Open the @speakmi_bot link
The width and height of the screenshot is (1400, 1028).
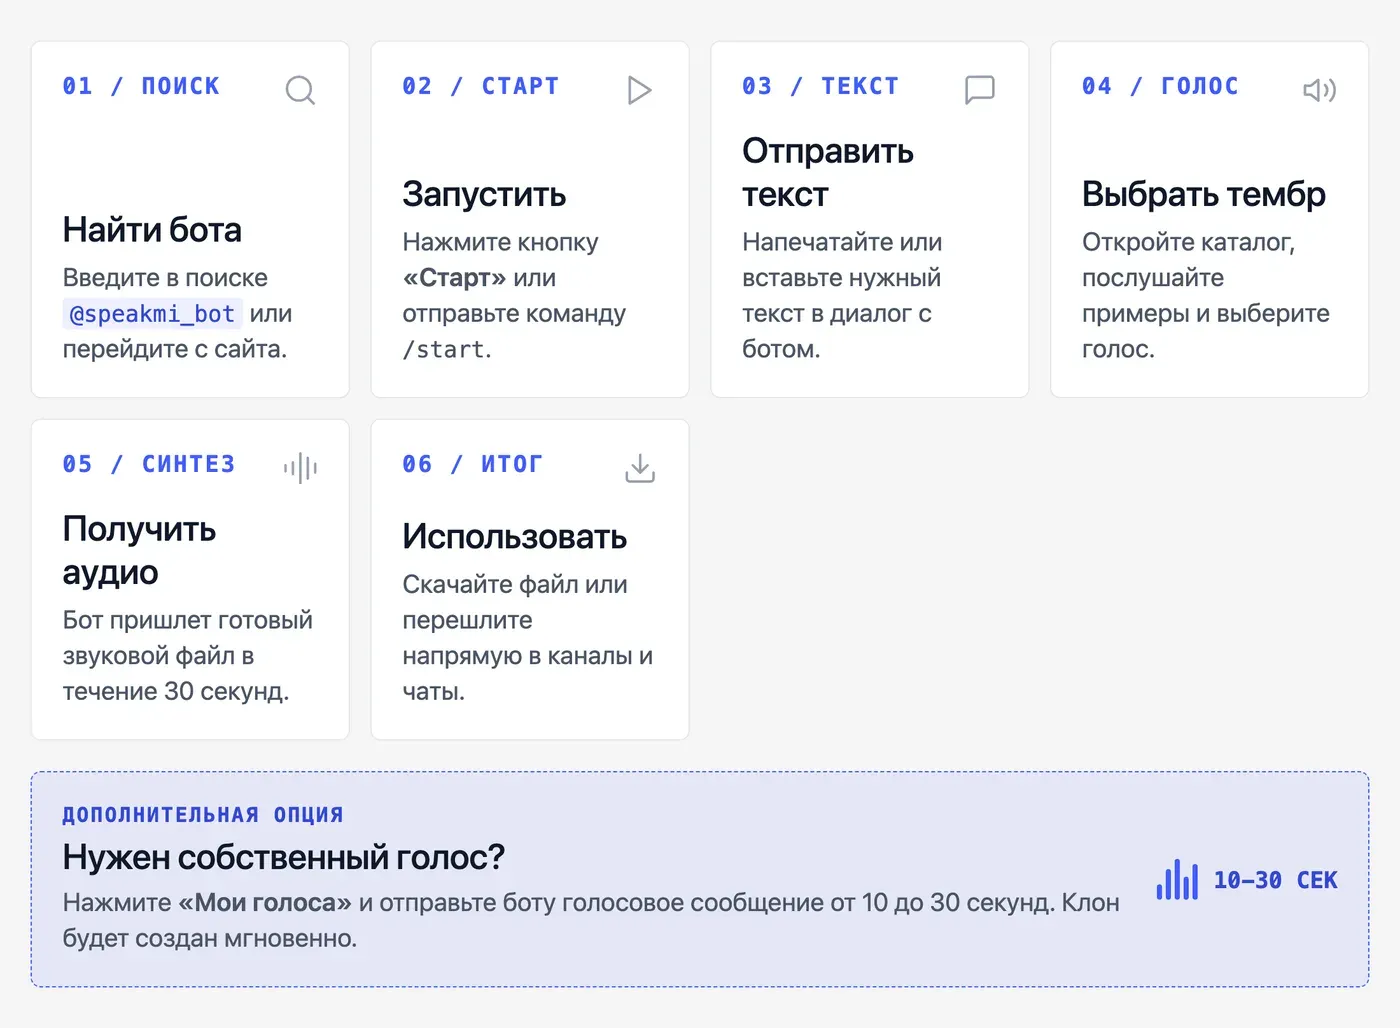[x=152, y=314]
